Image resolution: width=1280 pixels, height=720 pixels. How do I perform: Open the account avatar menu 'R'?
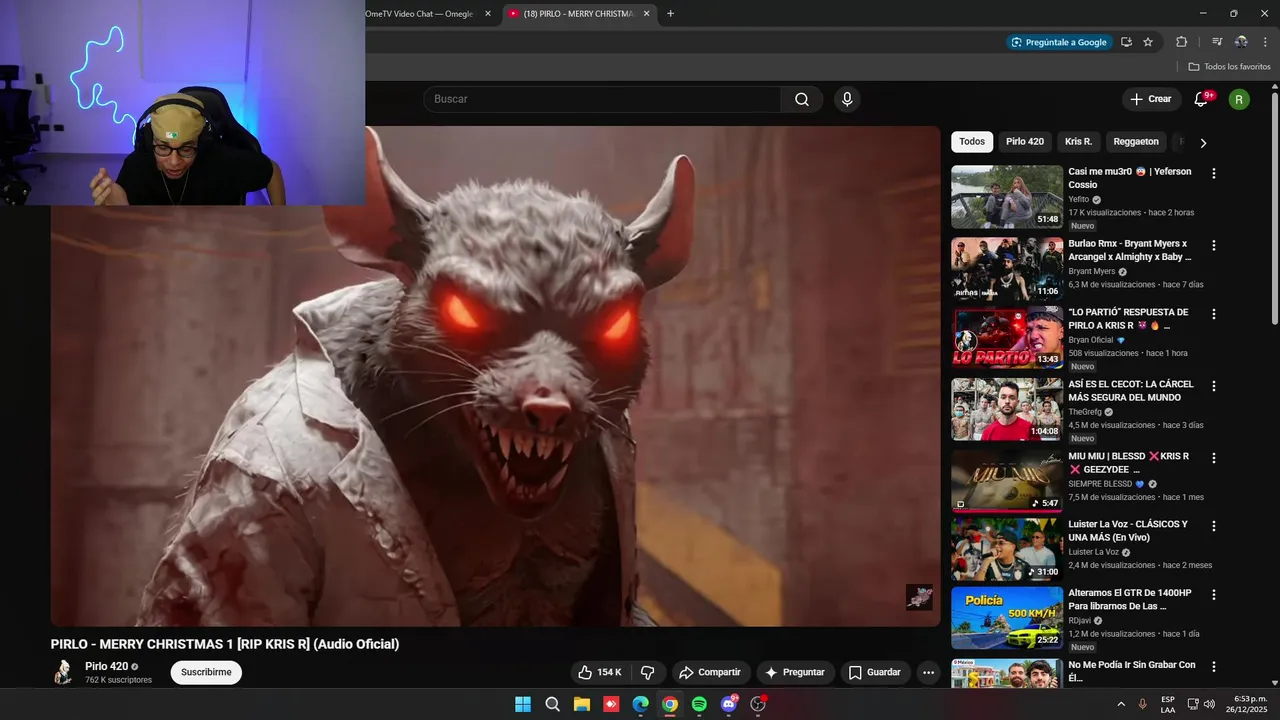[1239, 99]
